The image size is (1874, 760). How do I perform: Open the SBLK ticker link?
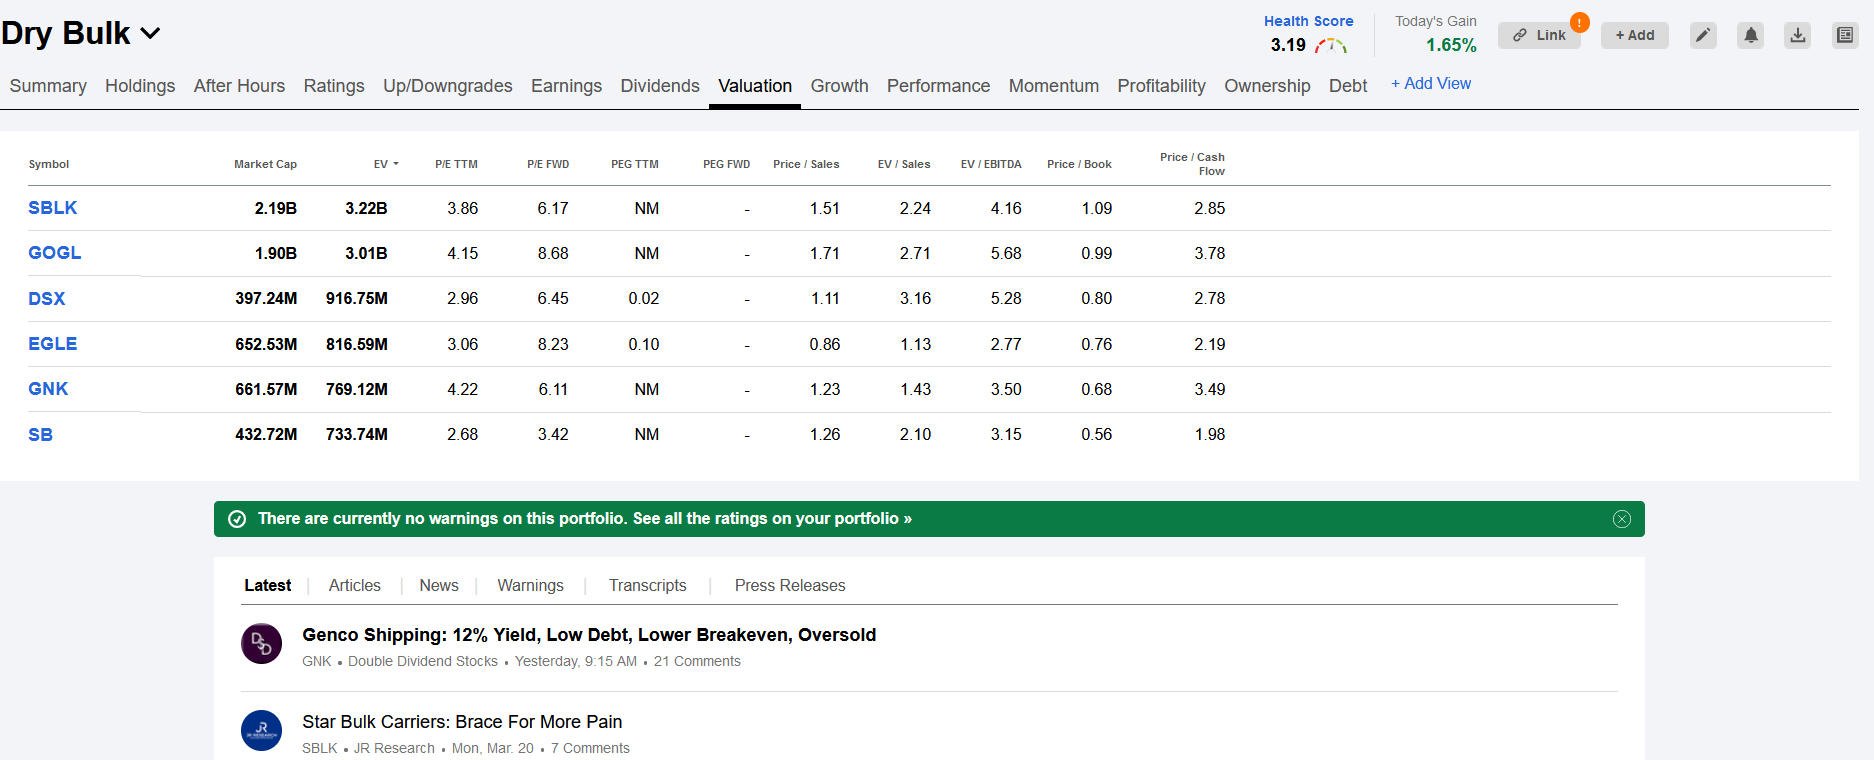click(53, 208)
